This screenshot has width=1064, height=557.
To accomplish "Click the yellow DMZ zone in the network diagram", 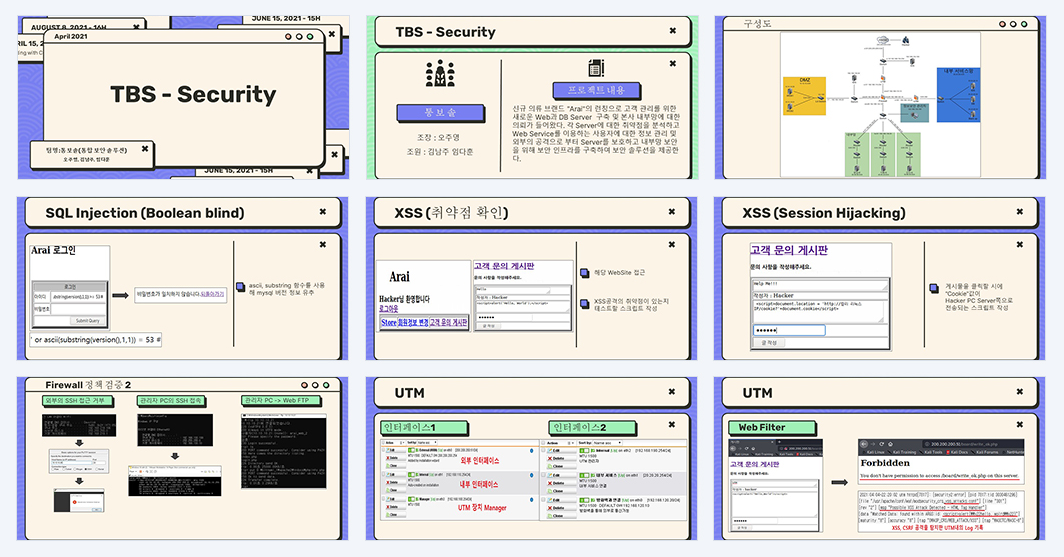I will tap(804, 96).
